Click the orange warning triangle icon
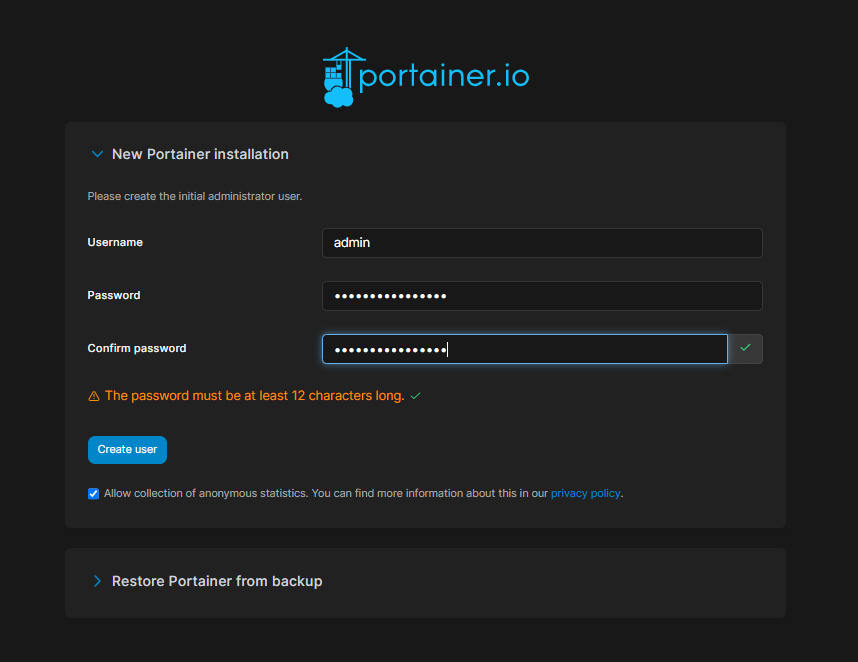Viewport: 858px width, 662px height. click(94, 396)
